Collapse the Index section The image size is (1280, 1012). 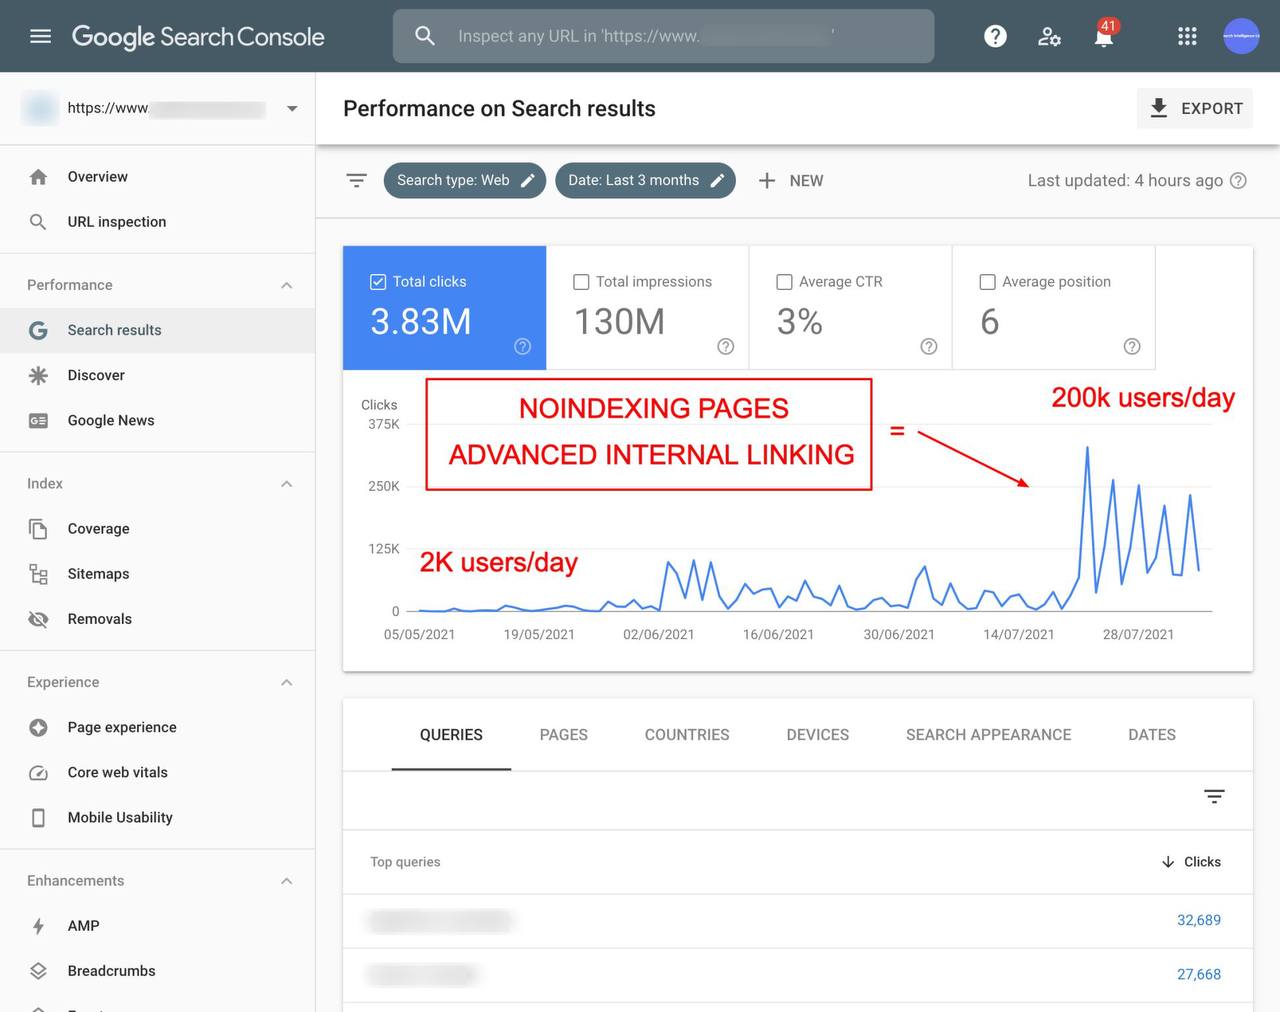click(x=287, y=484)
